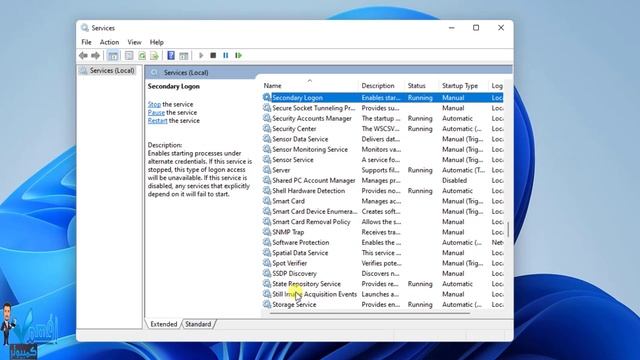Select the Security Accounts Manager service

382,118
